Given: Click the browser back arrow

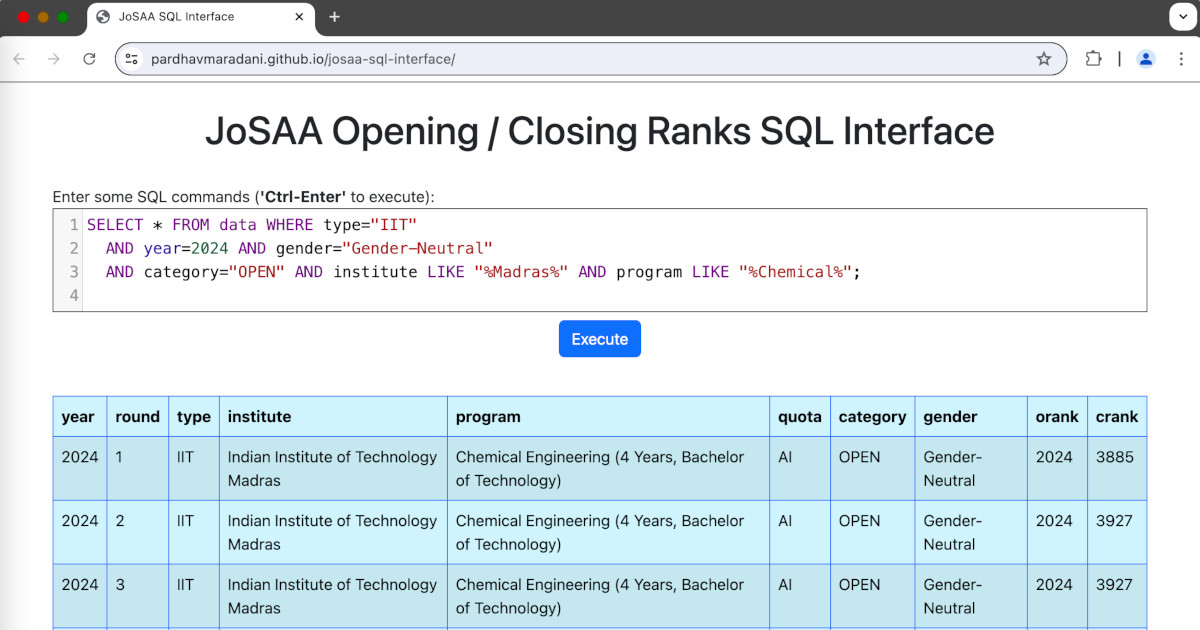Looking at the screenshot, I should 19,59.
